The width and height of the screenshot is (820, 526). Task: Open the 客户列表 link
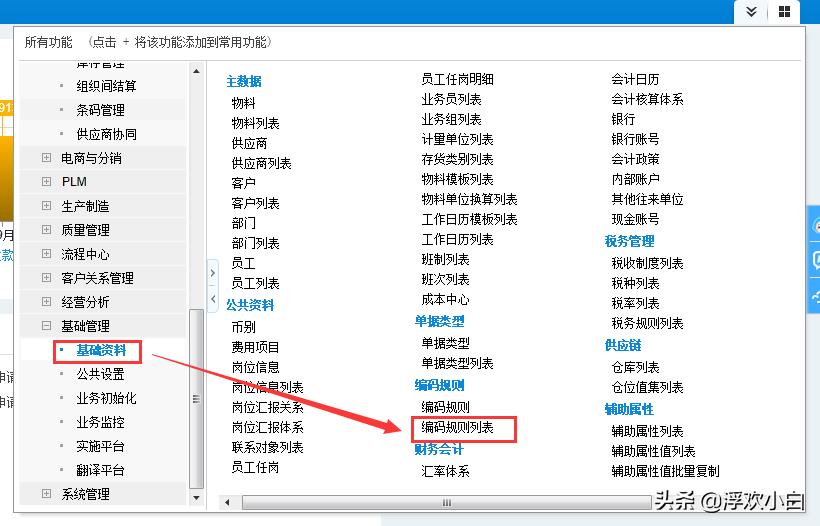256,203
